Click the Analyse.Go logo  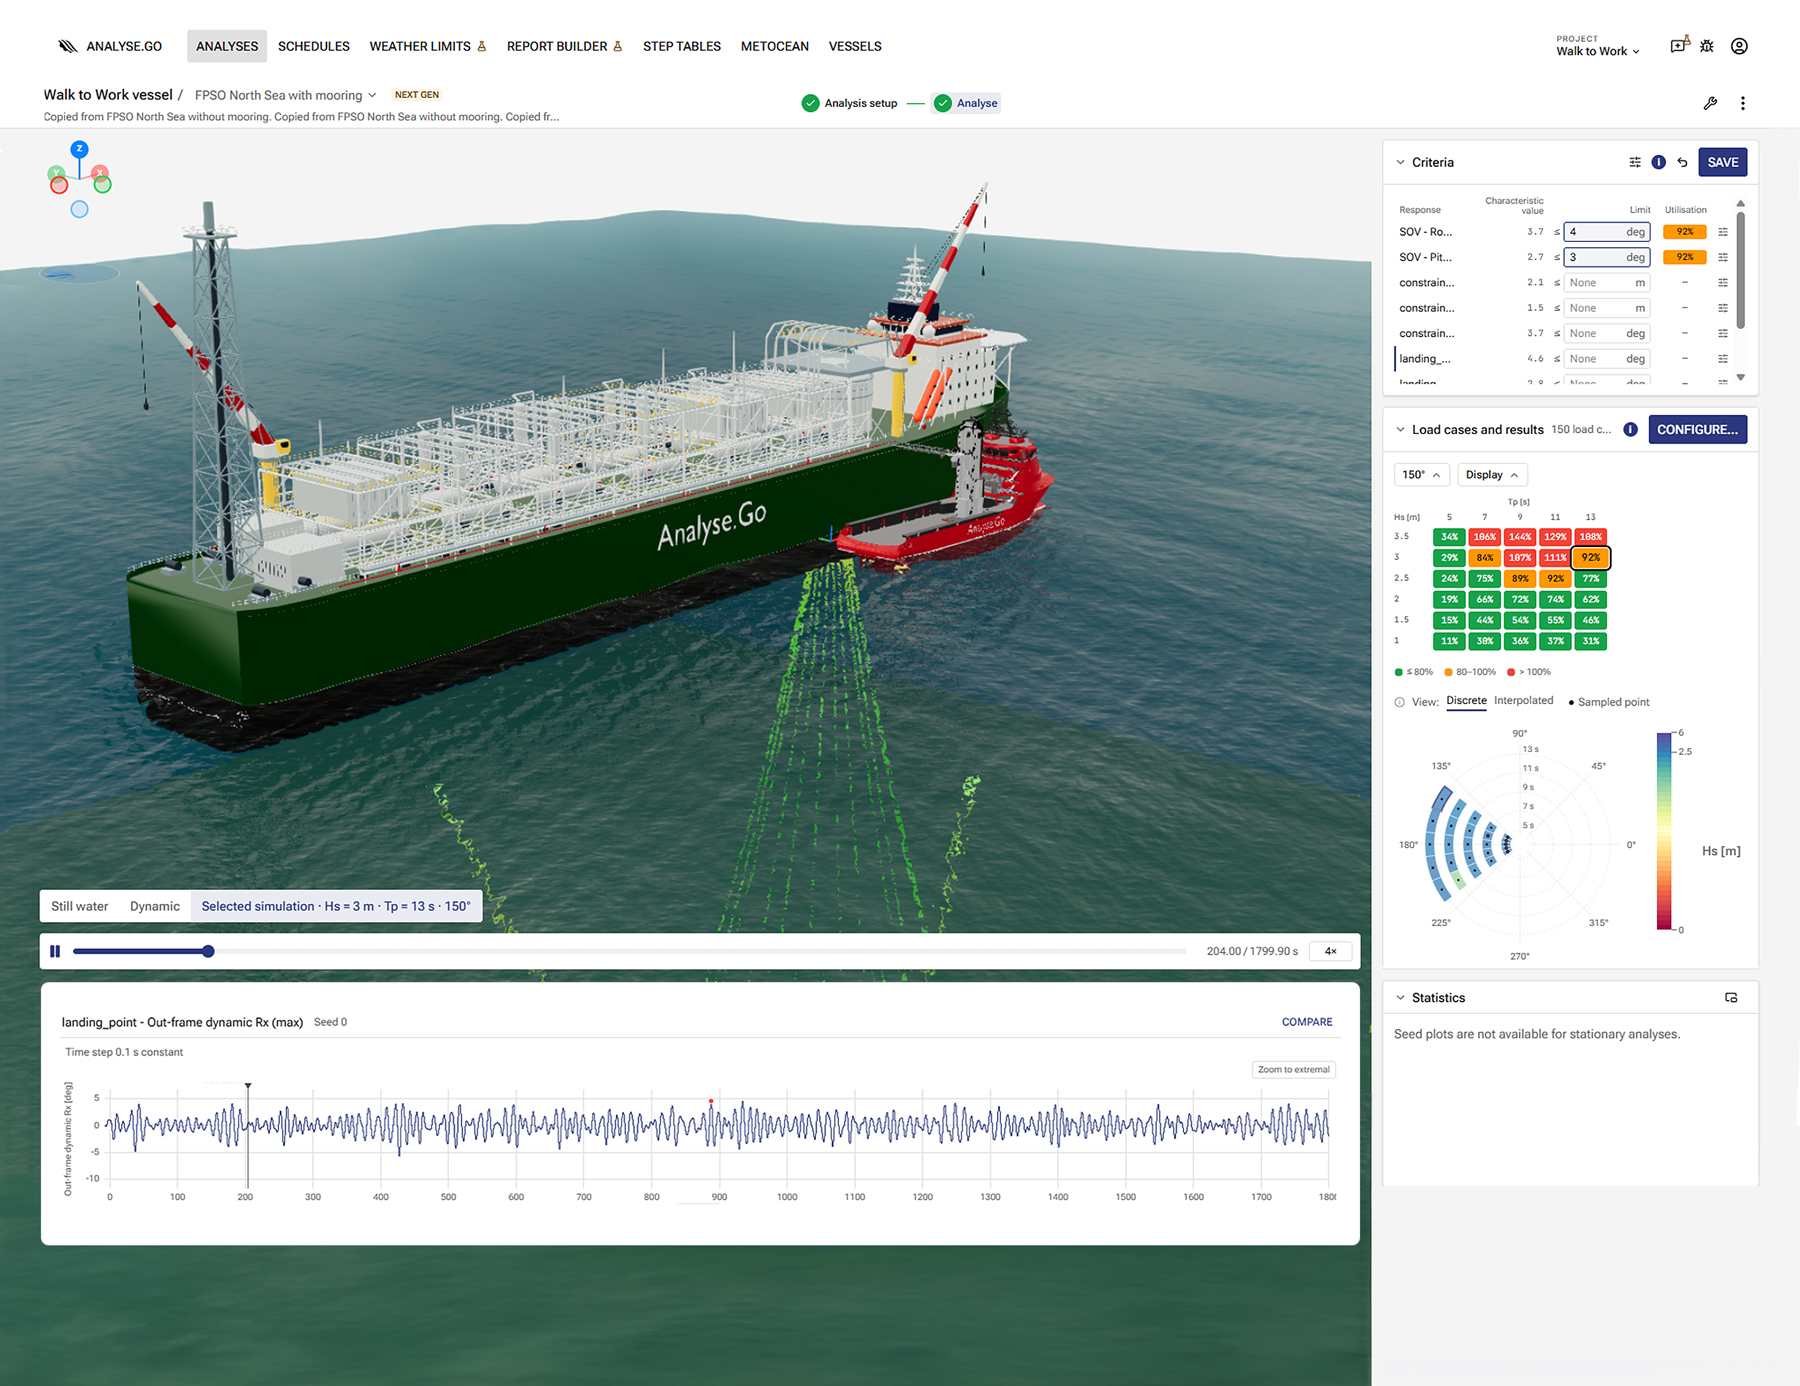pos(110,46)
